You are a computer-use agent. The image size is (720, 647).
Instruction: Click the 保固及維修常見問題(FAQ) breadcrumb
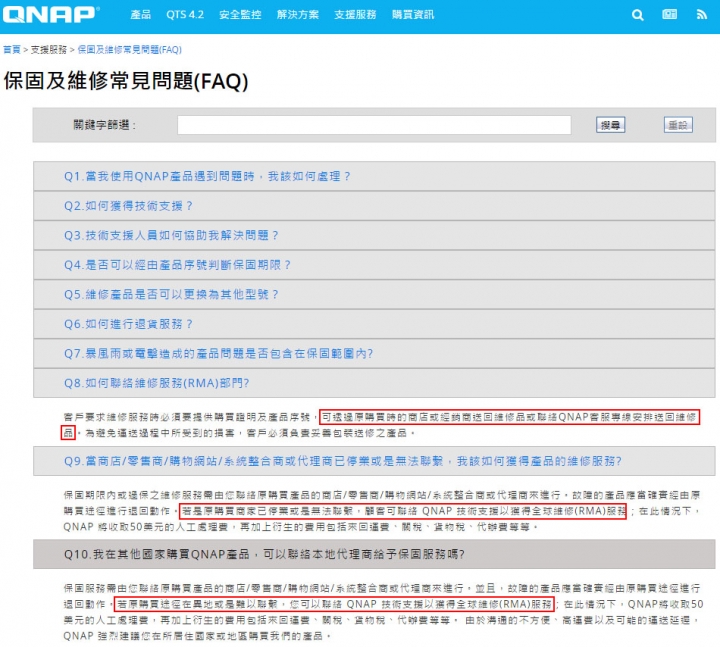[x=129, y=50]
